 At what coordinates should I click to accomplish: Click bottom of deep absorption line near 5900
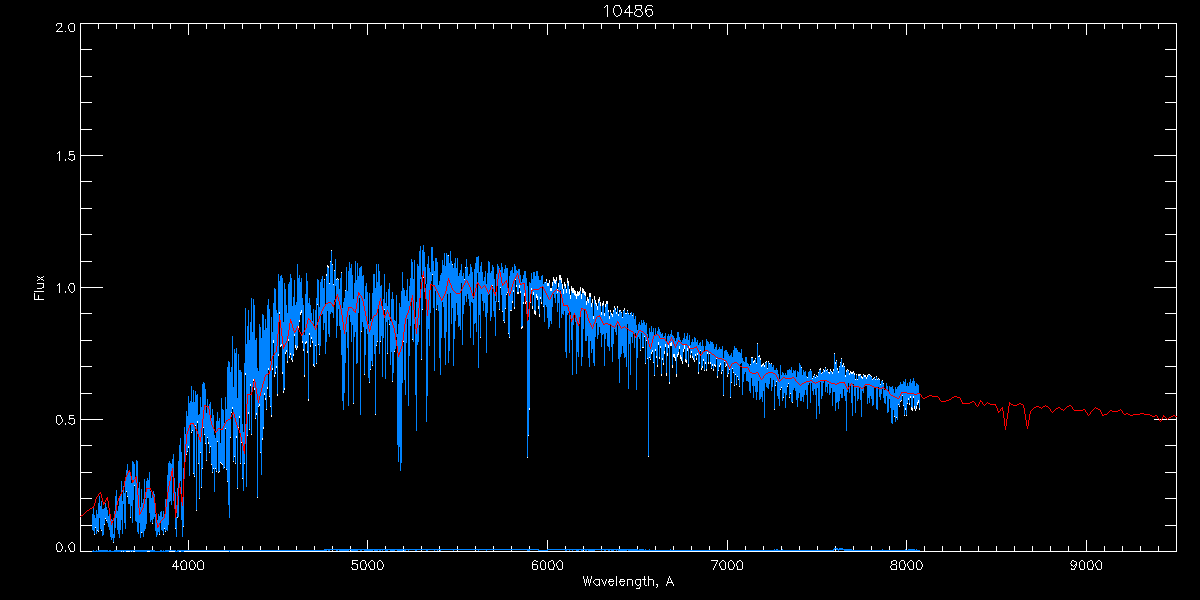528,455
